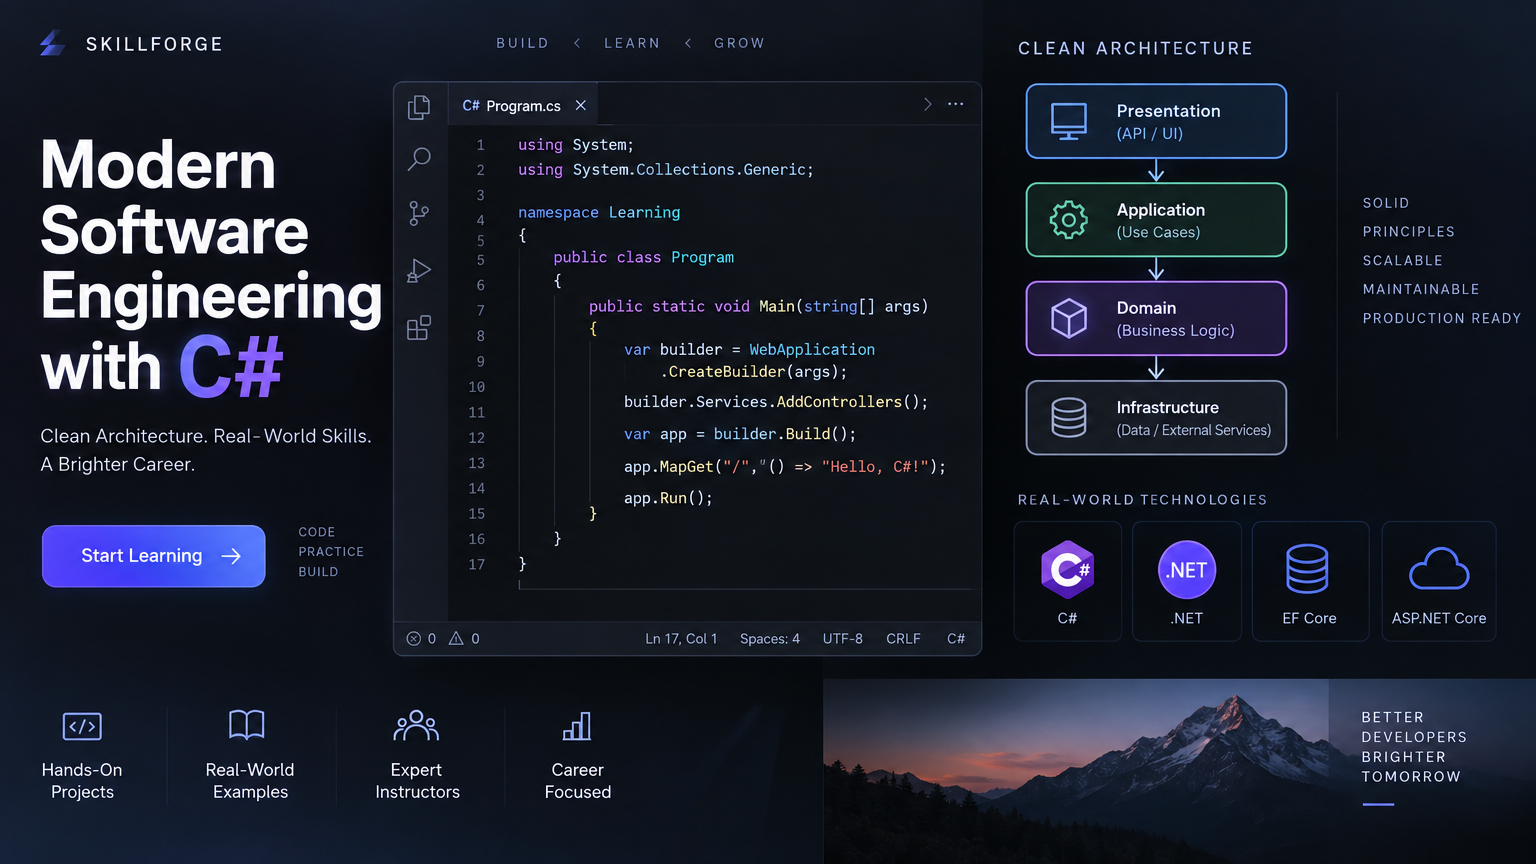The image size is (1536, 864).
Task: Click line number 12 in the editor gutter
Action: tap(477, 438)
